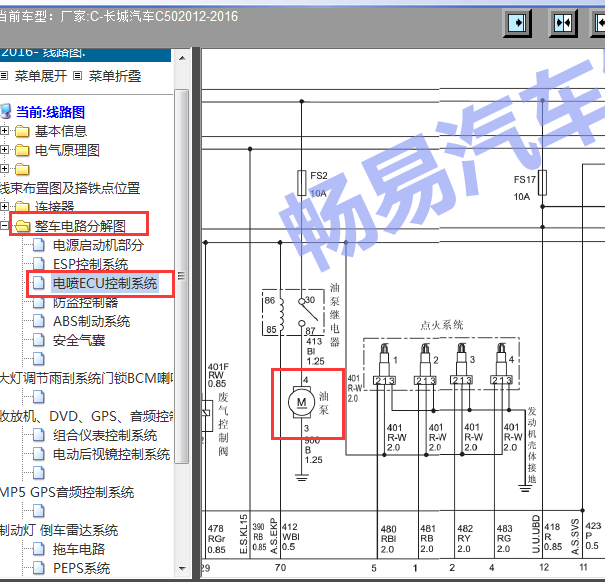
Task: Open the 基本信息 folder icon
Action: pyautogui.click(x=22, y=131)
